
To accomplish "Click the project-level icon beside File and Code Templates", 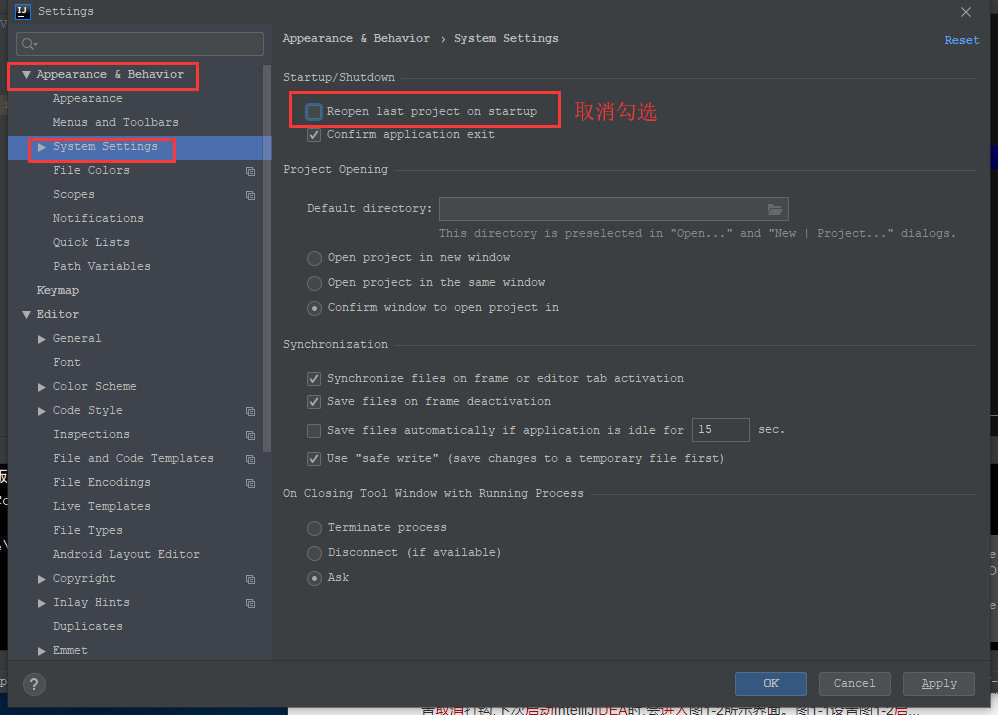I will pos(251,459).
